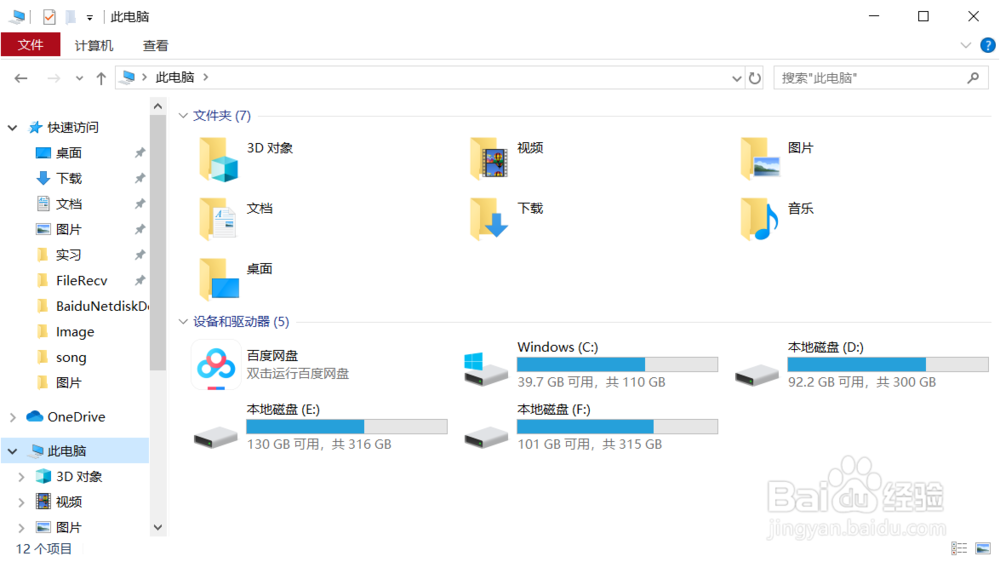Open the 音乐 music folder icon

[x=759, y=219]
